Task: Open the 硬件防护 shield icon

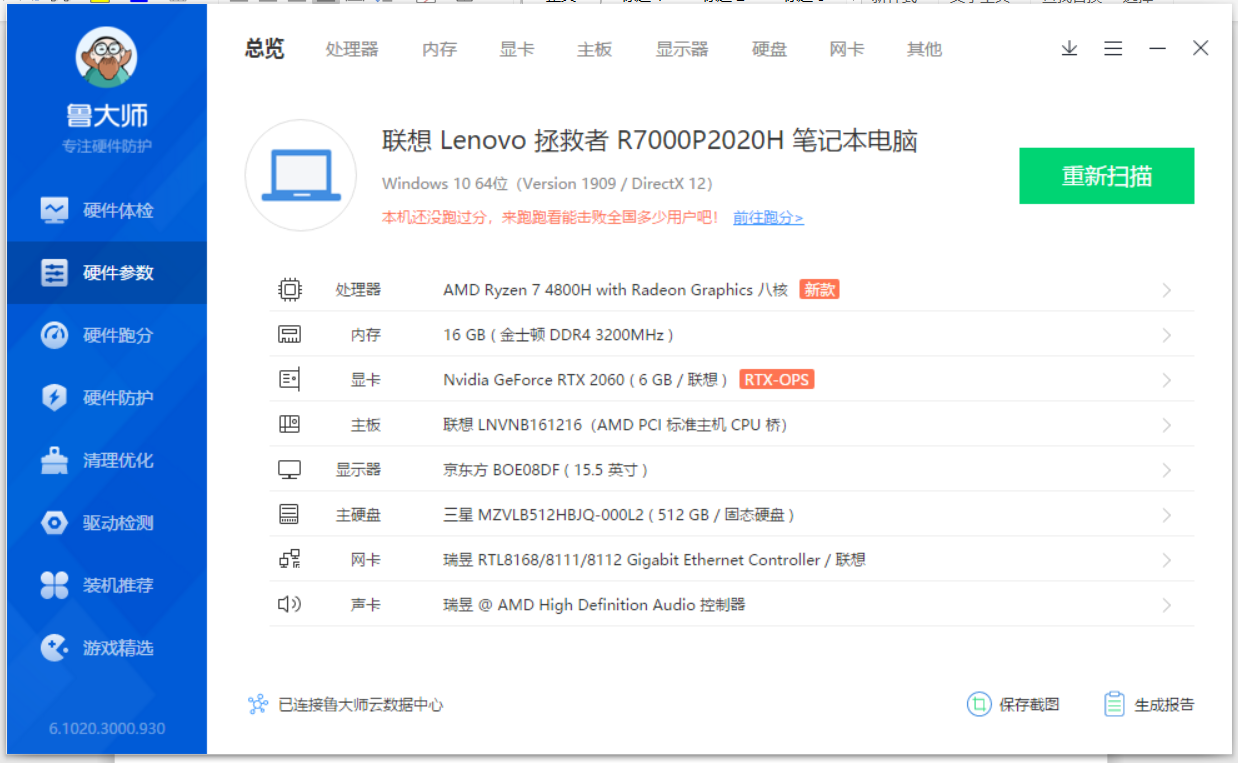Action: click(x=54, y=398)
